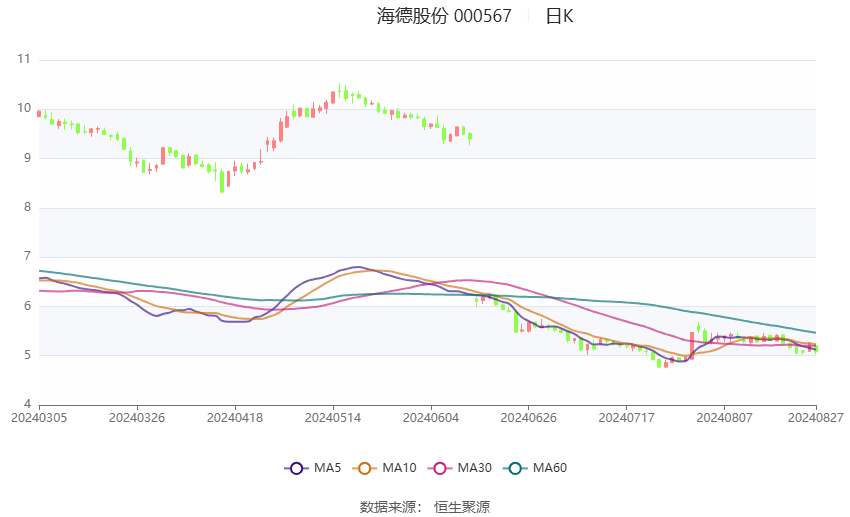Click the 20240305 date axis label
The height and width of the screenshot is (517, 850).
[39, 418]
